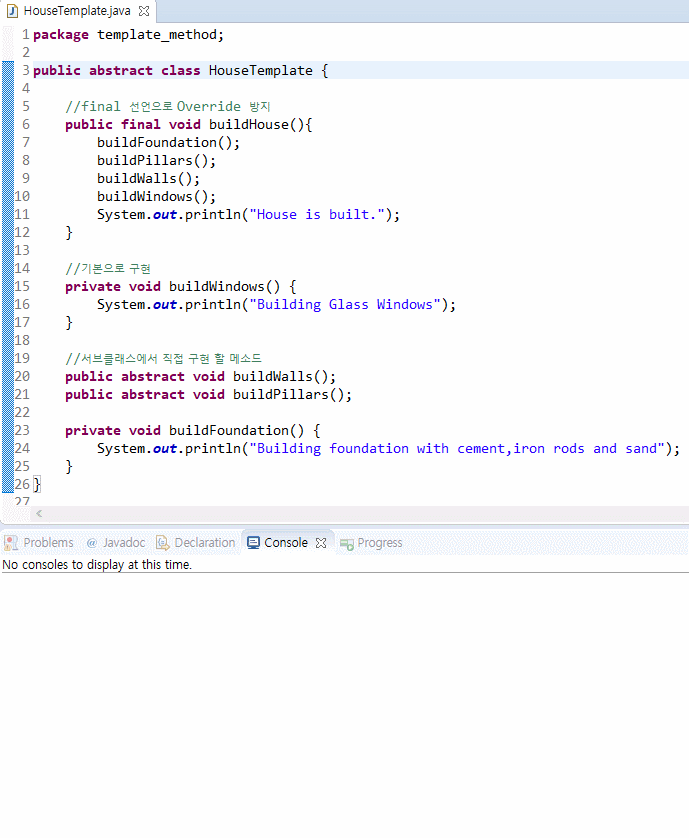The image size is (689, 838).
Task: Click the 'package template_method;' line
Action: coord(128,35)
